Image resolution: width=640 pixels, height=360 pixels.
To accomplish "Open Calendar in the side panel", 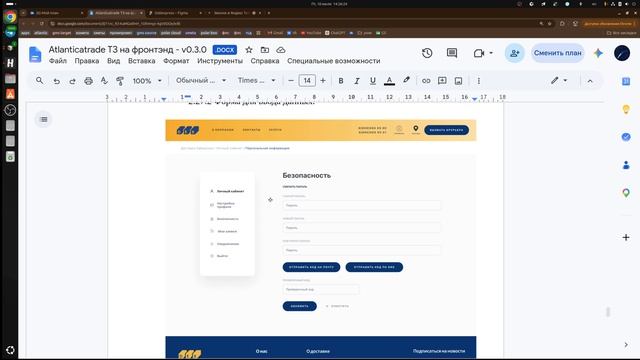I will 626,81.
